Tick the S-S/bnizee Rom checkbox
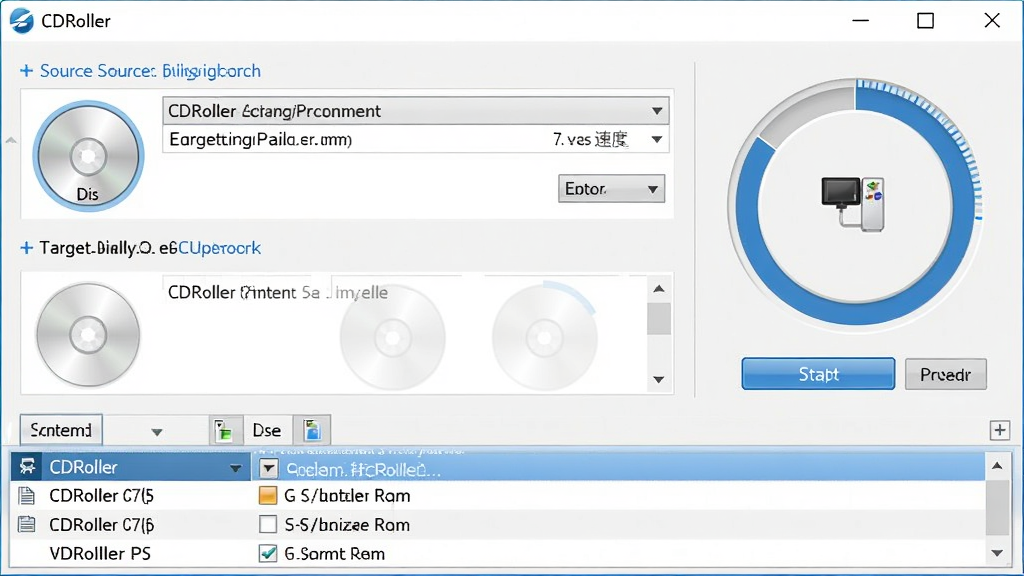The height and width of the screenshot is (576, 1024). point(268,524)
